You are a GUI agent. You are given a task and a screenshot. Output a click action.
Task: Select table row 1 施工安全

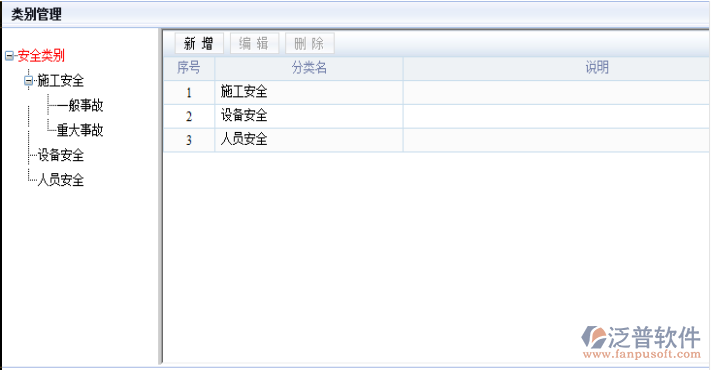tap(436, 92)
